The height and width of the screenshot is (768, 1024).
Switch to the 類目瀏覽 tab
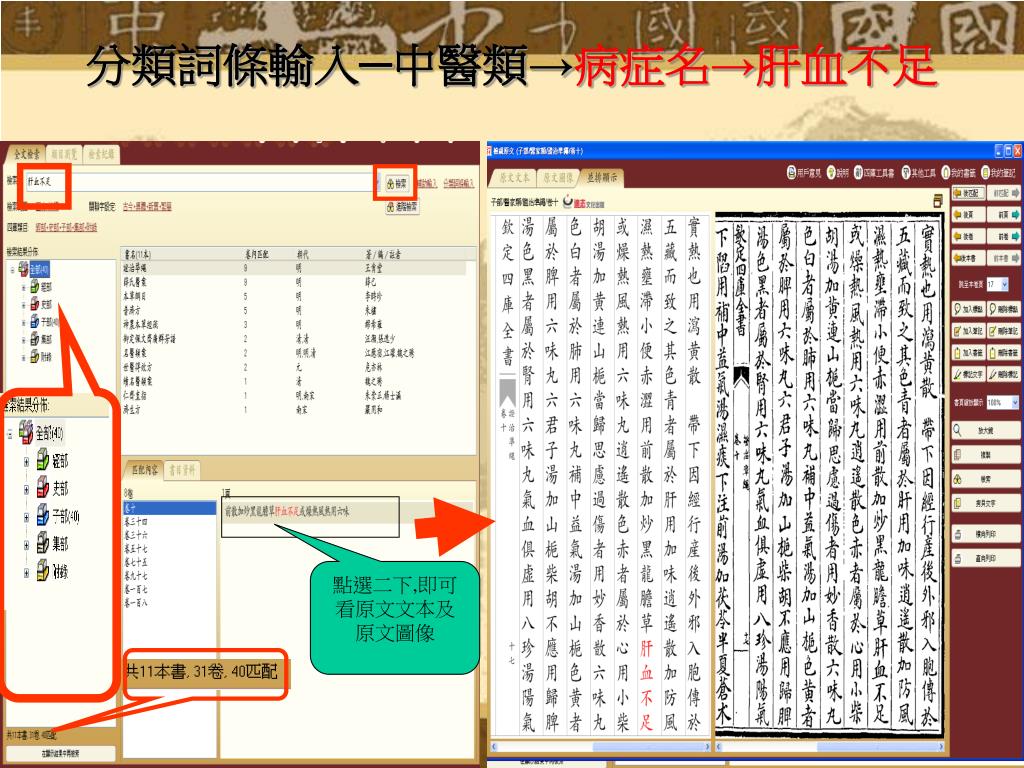tap(63, 154)
